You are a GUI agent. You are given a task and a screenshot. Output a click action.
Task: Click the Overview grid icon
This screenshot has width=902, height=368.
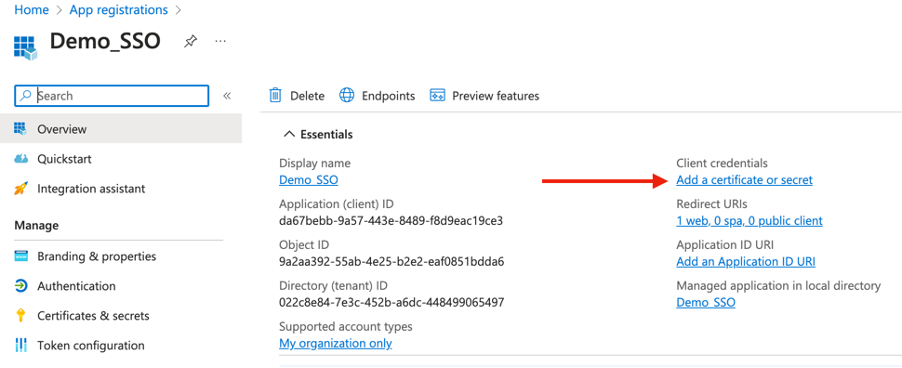pyautogui.click(x=21, y=129)
